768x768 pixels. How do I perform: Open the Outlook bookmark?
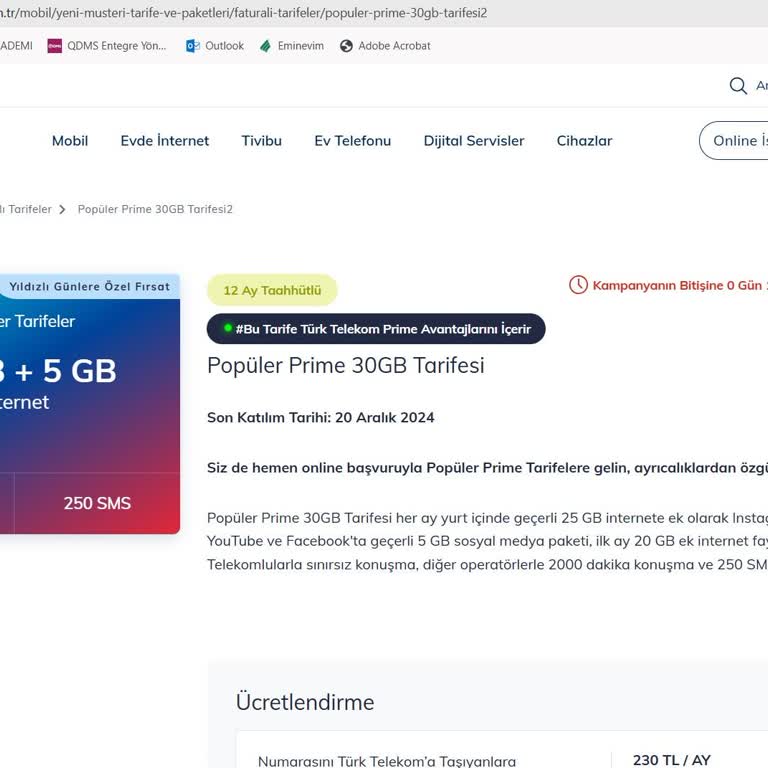click(215, 46)
